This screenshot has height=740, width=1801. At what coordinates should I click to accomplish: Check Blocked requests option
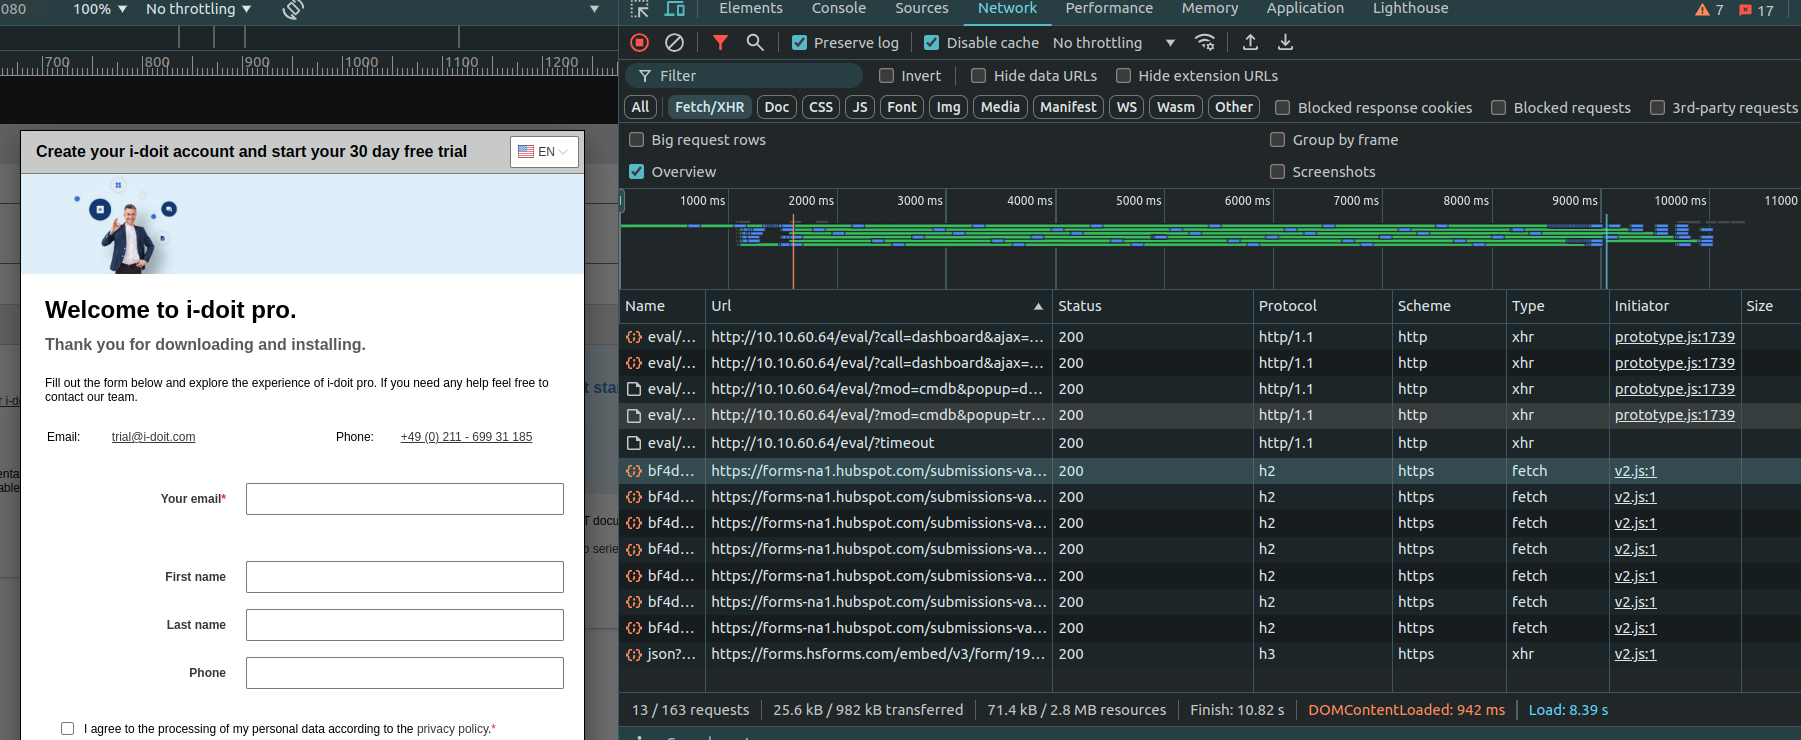point(1498,108)
